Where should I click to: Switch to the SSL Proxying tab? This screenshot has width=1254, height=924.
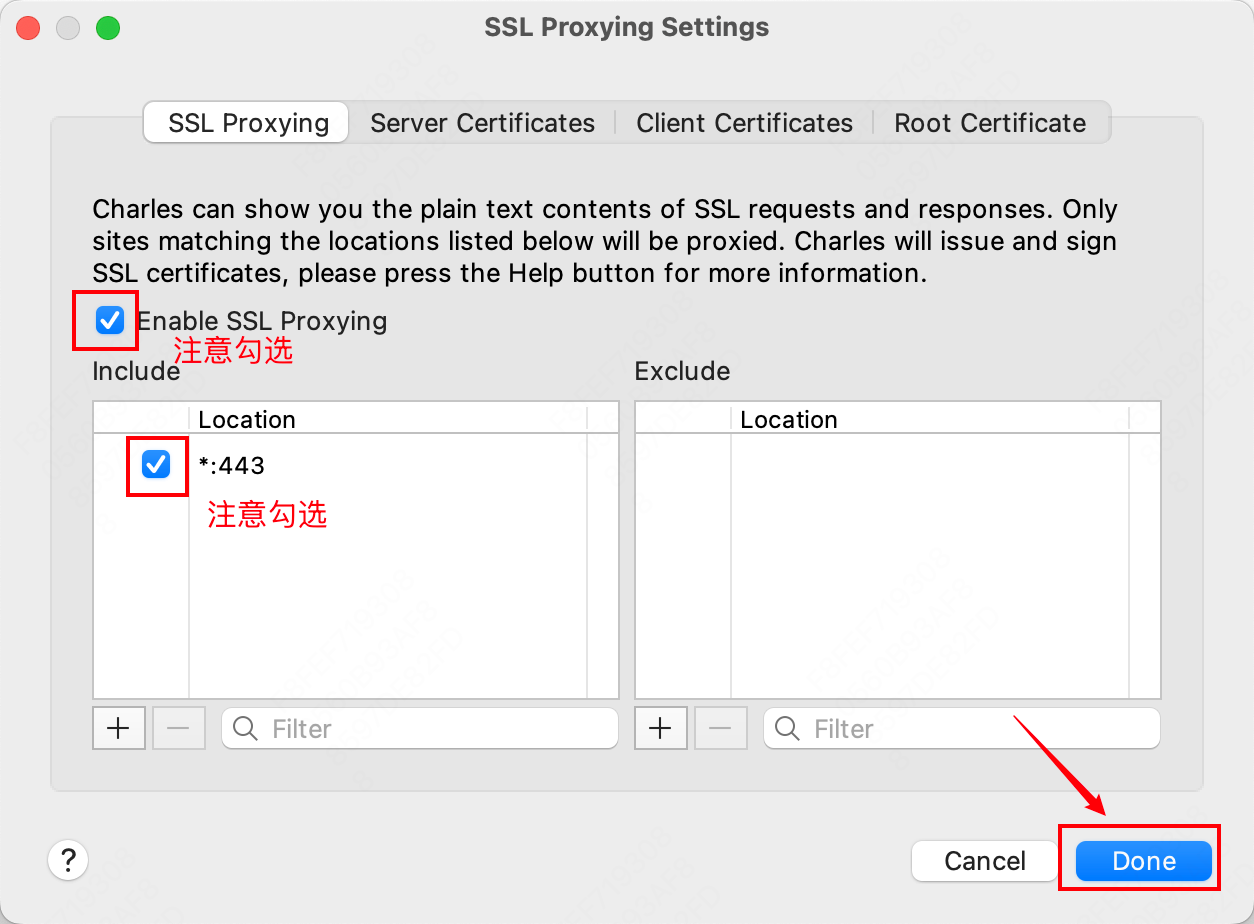tap(247, 123)
